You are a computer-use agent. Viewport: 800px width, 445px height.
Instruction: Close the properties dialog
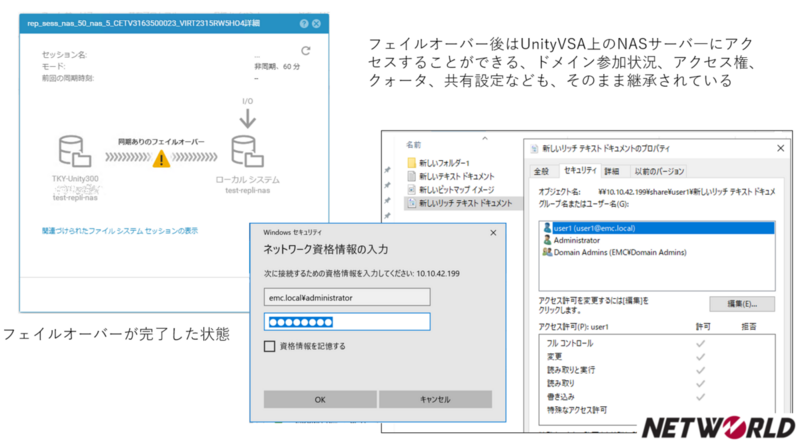[780, 149]
